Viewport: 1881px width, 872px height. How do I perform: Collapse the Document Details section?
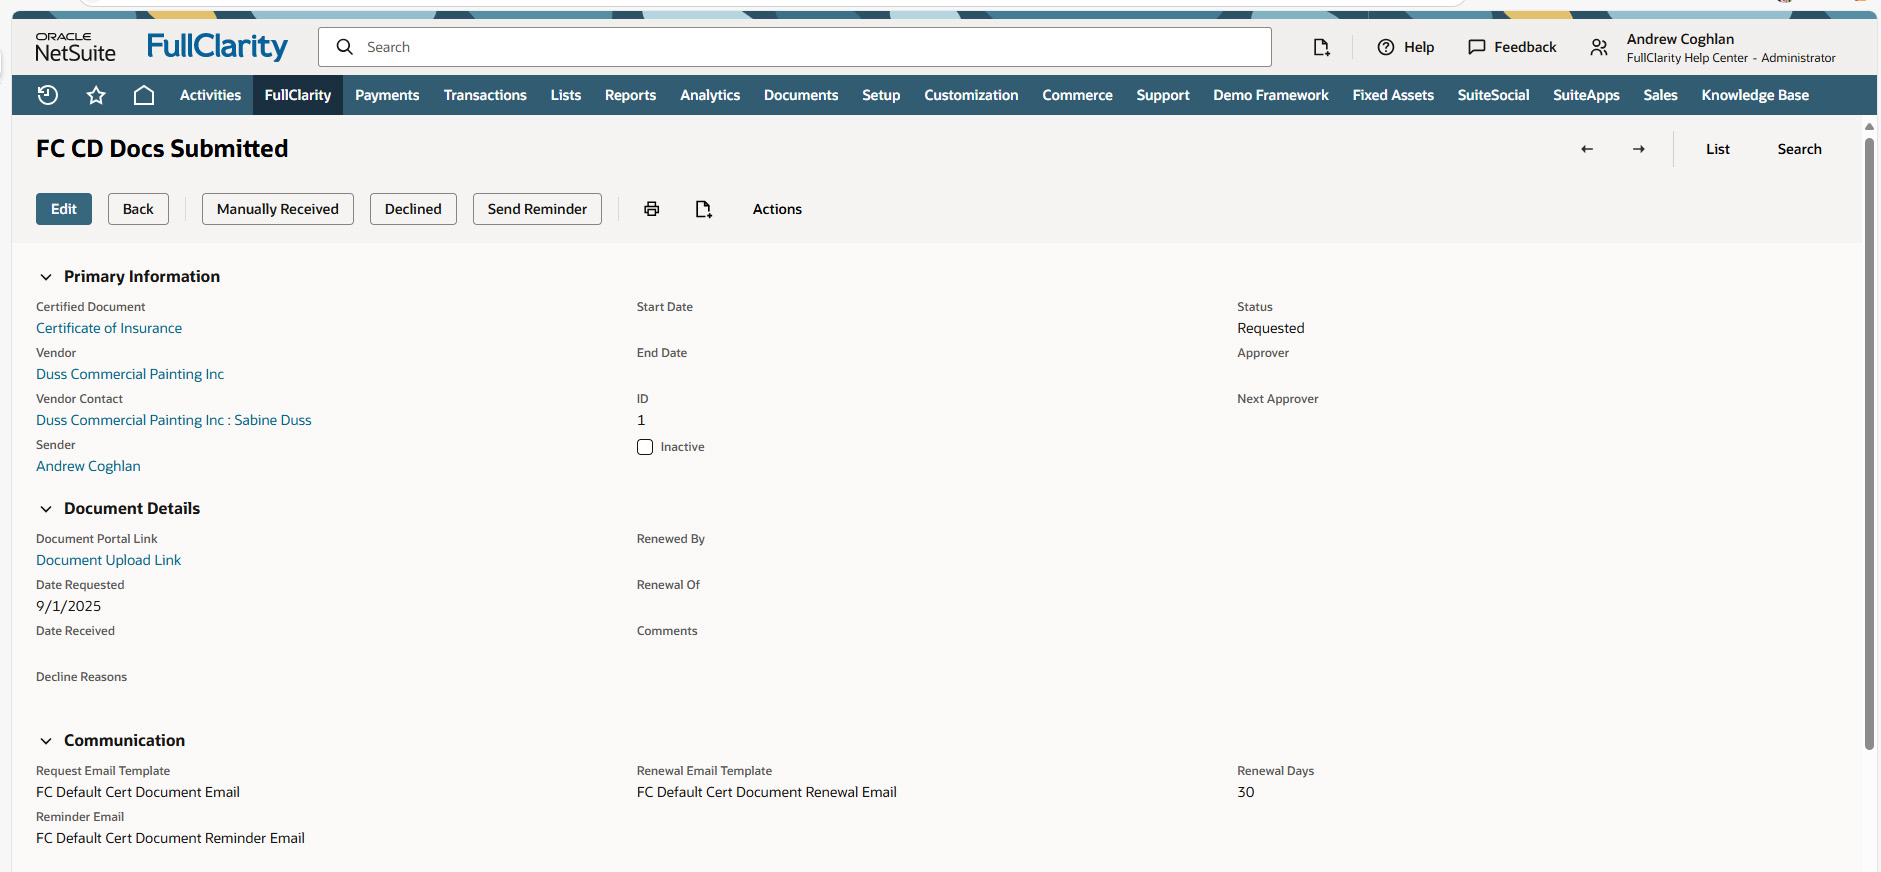[46, 509]
